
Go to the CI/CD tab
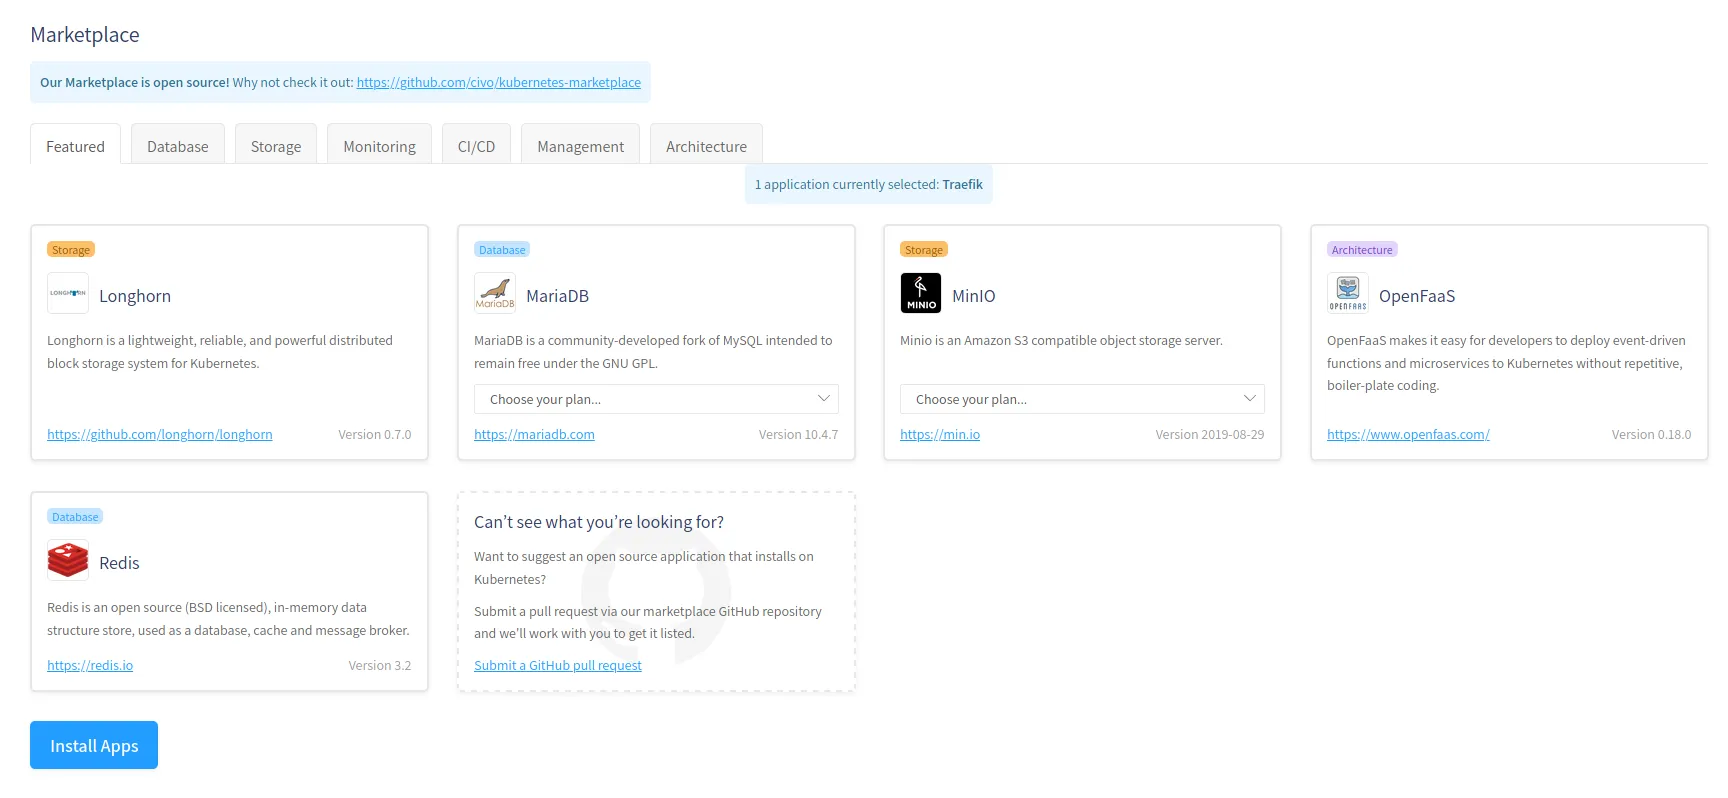[476, 146]
